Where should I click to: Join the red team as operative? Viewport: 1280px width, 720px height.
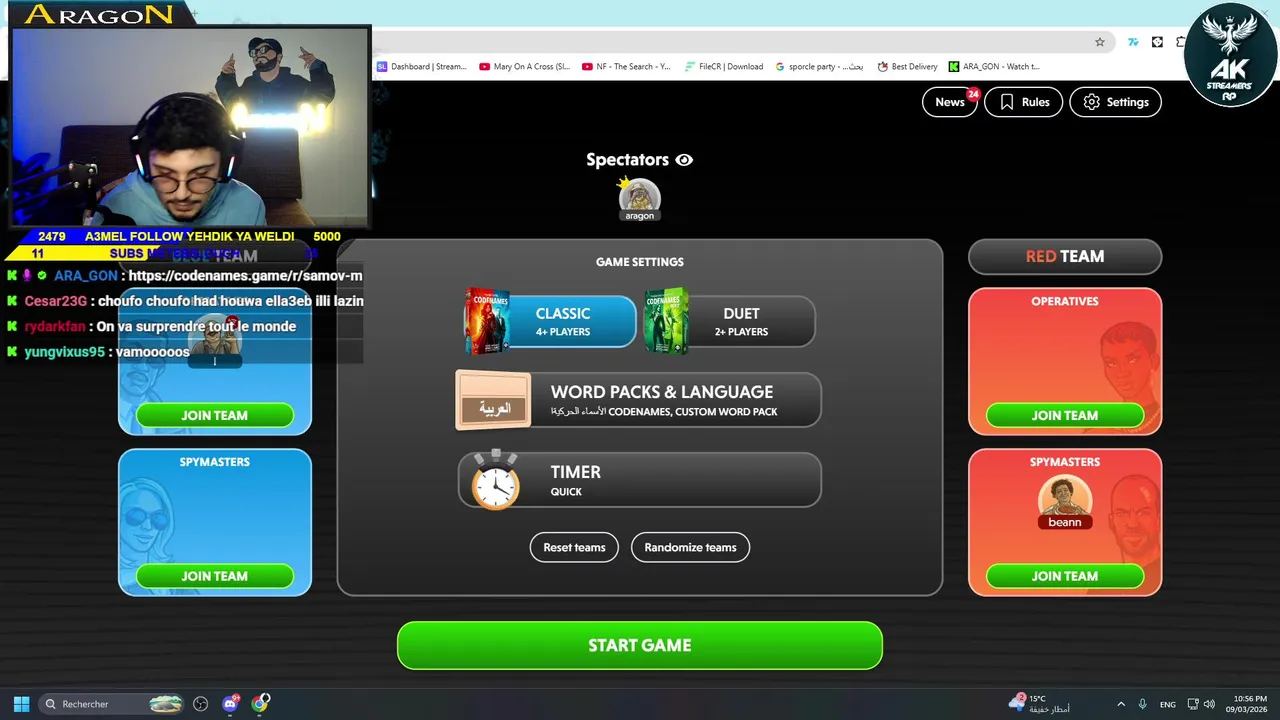1065,415
